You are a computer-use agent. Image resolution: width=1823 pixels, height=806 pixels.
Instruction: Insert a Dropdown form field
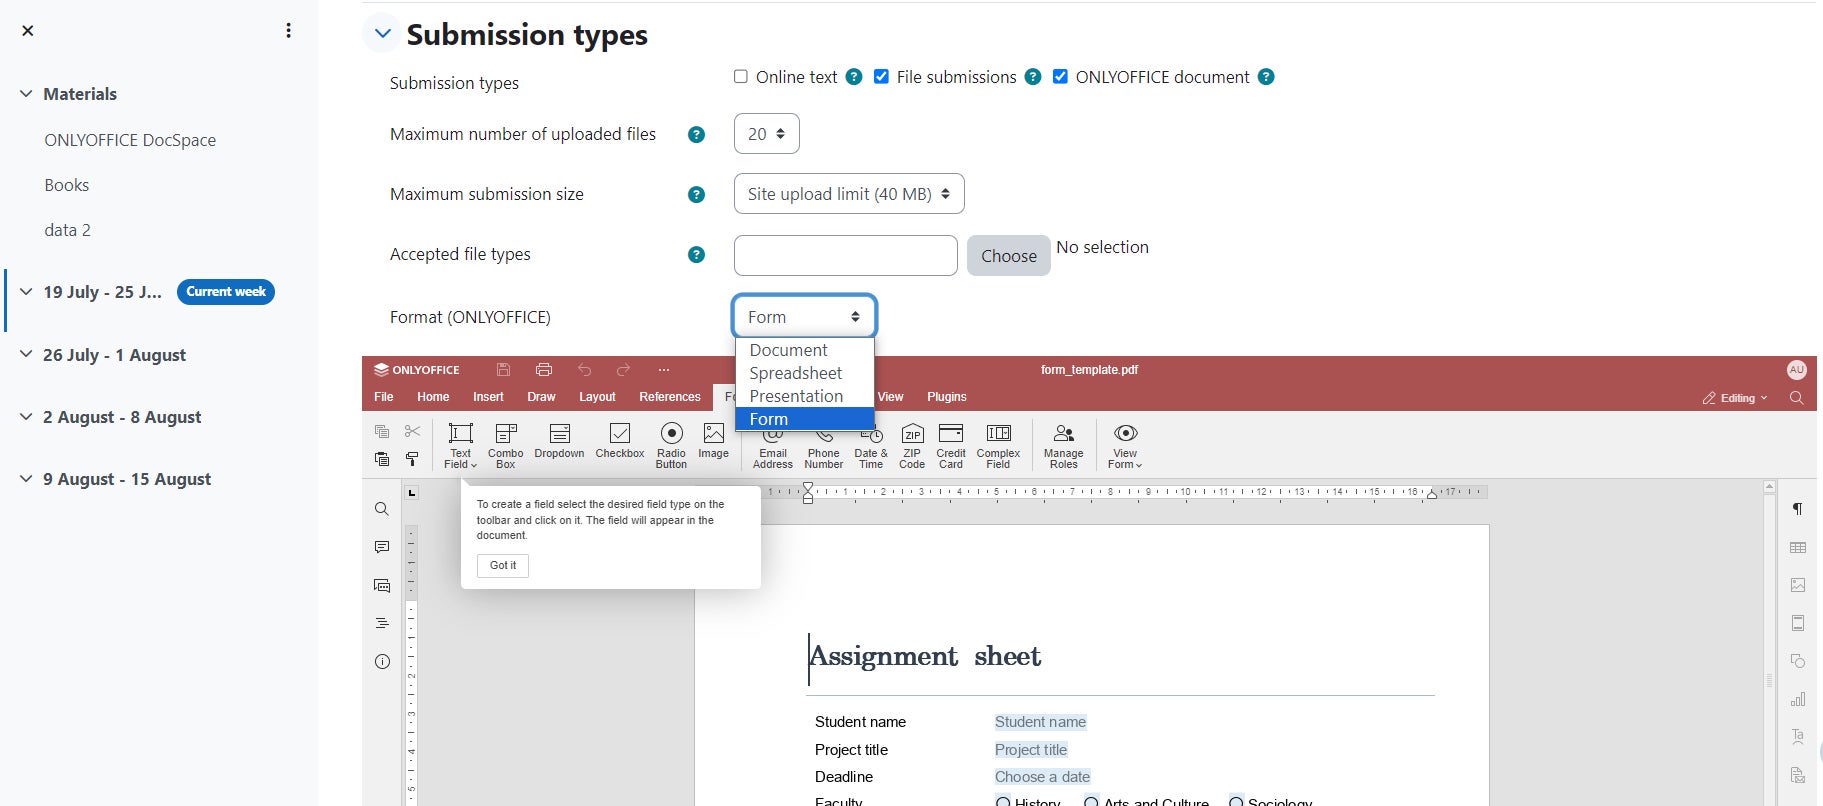point(559,441)
